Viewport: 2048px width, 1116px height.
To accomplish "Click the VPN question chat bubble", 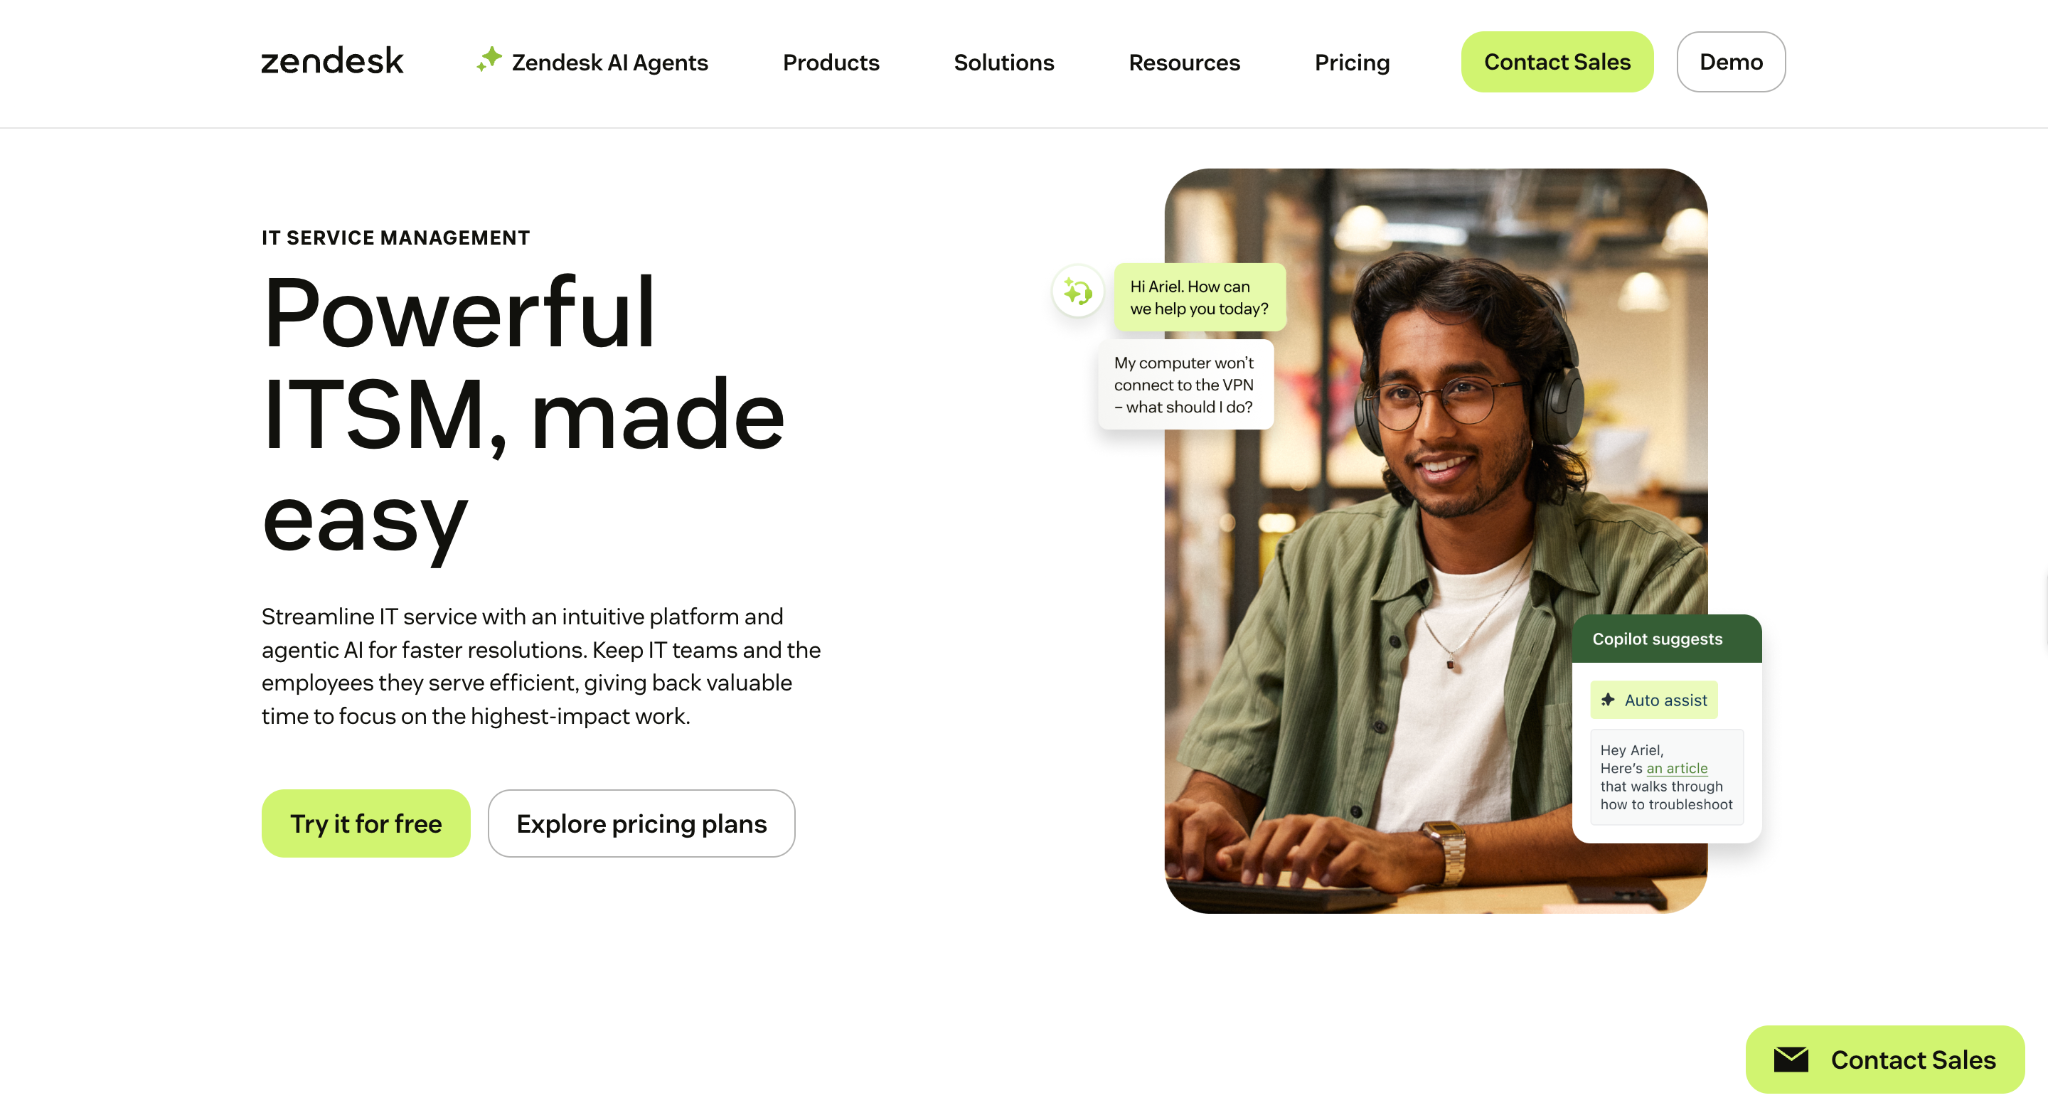I will (x=1186, y=385).
